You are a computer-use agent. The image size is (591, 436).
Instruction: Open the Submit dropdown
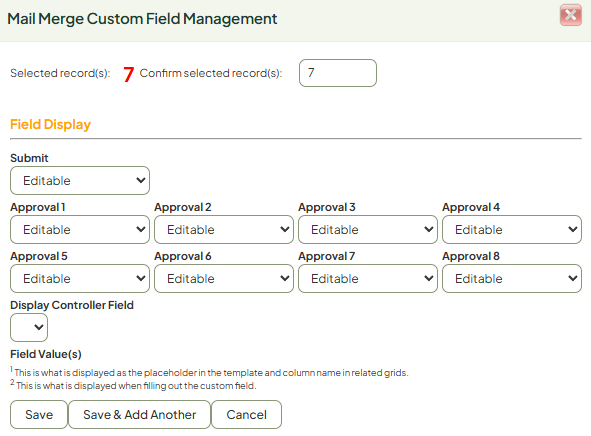coord(80,181)
